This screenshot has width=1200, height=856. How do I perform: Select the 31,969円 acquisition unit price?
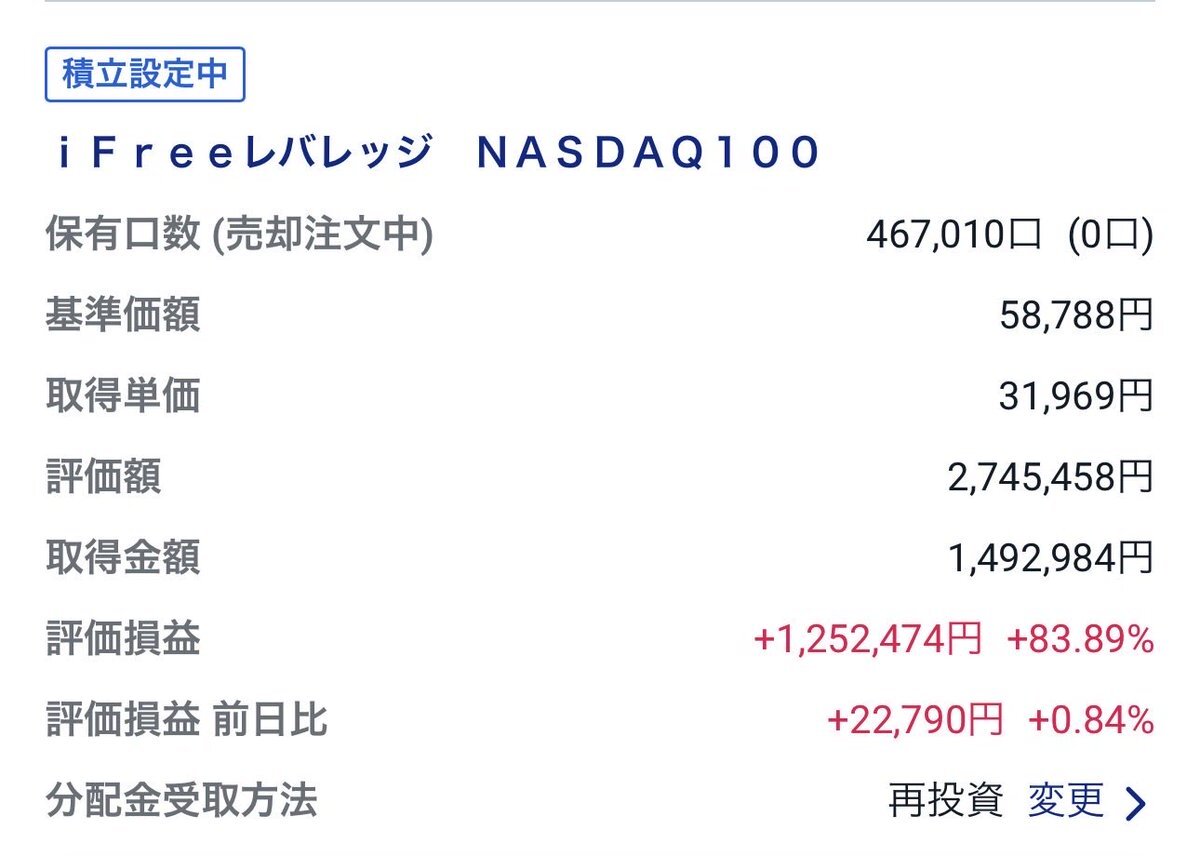(1076, 397)
